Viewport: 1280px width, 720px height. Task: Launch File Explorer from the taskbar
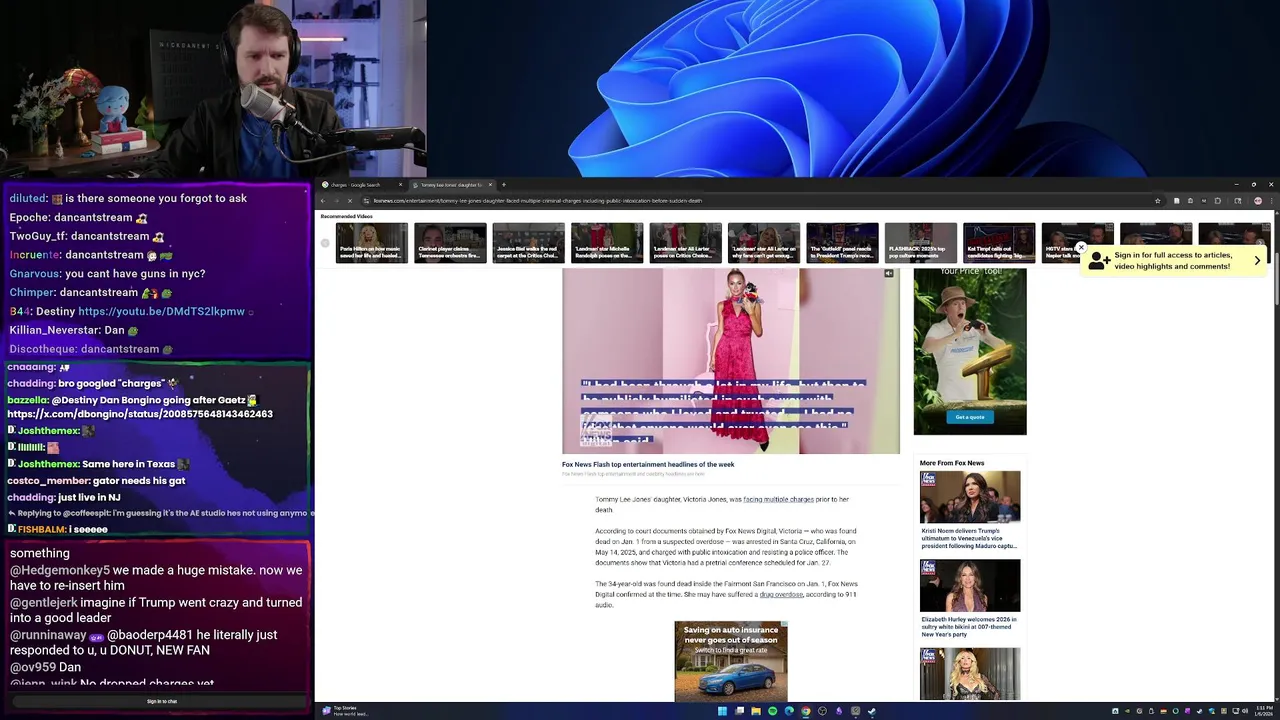pyautogui.click(x=756, y=711)
